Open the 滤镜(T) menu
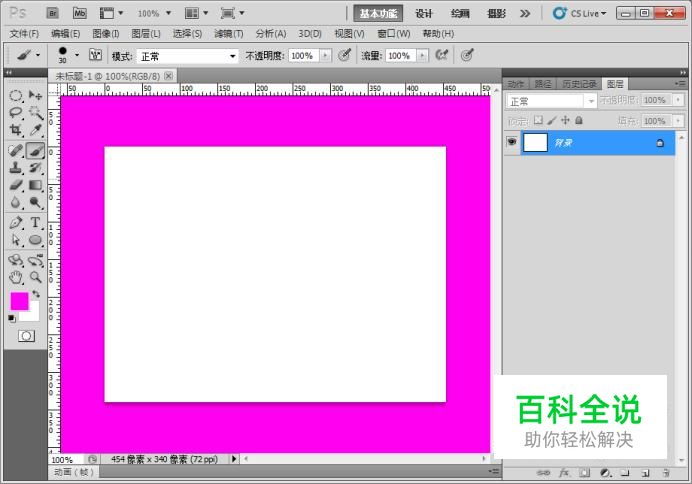This screenshot has height=484, width=692. point(229,34)
